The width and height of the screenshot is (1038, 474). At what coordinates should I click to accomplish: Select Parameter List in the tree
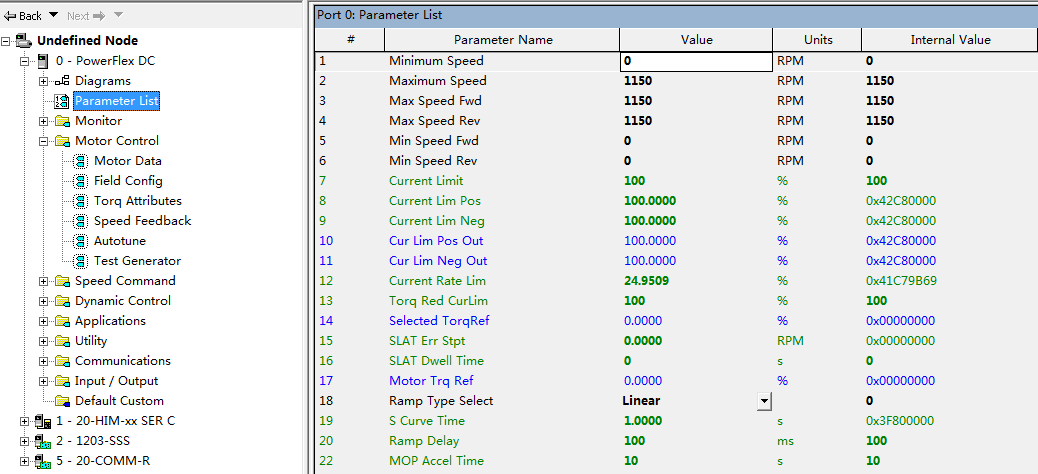click(x=117, y=101)
